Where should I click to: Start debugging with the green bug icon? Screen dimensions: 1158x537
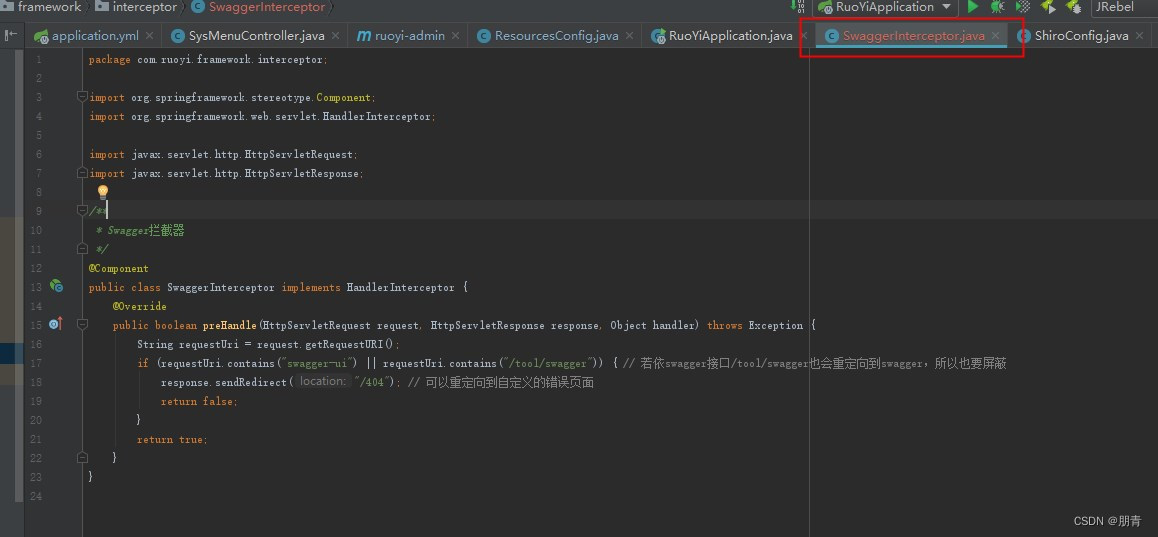point(997,7)
